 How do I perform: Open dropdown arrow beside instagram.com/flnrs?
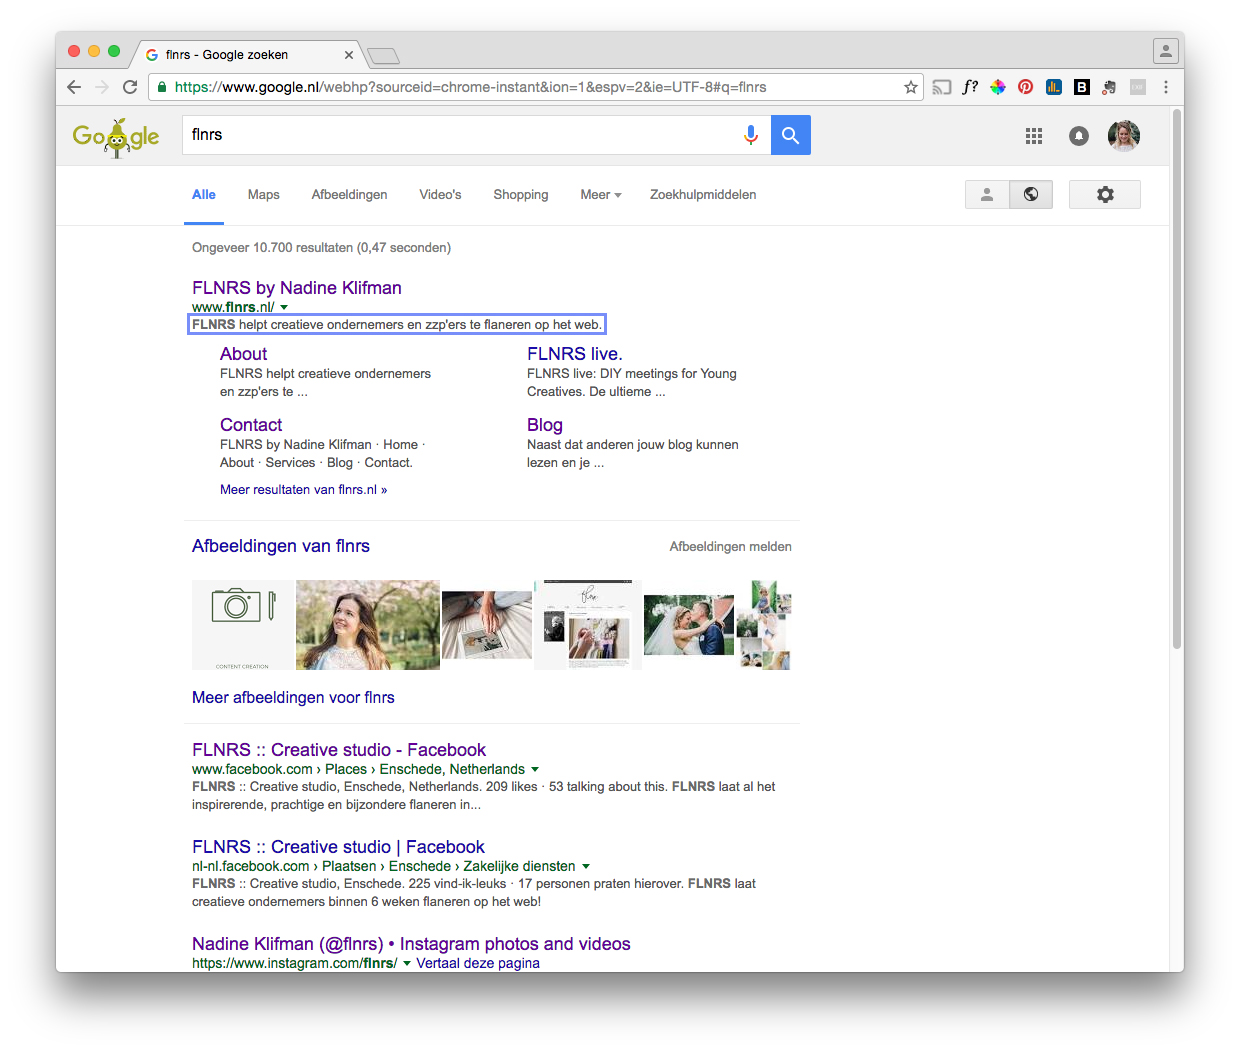point(407,963)
